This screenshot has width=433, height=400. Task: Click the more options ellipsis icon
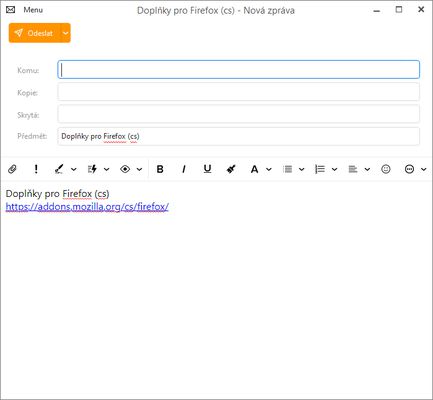[x=409, y=169]
